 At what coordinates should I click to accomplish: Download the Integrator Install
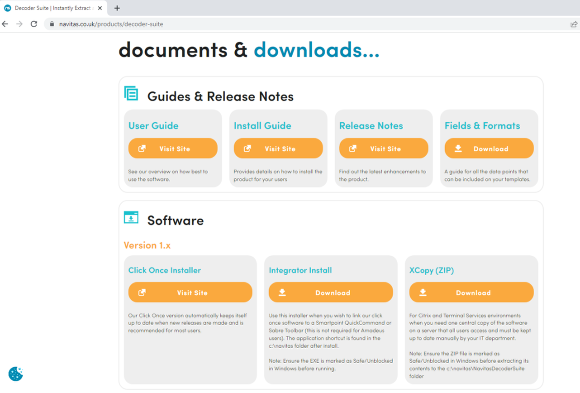click(x=331, y=292)
